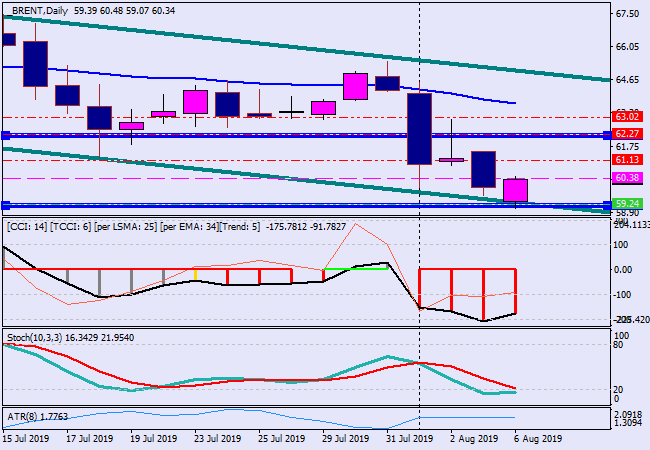Click the magenta 60.38 current price tag
The height and width of the screenshot is (450, 650).
point(627,178)
